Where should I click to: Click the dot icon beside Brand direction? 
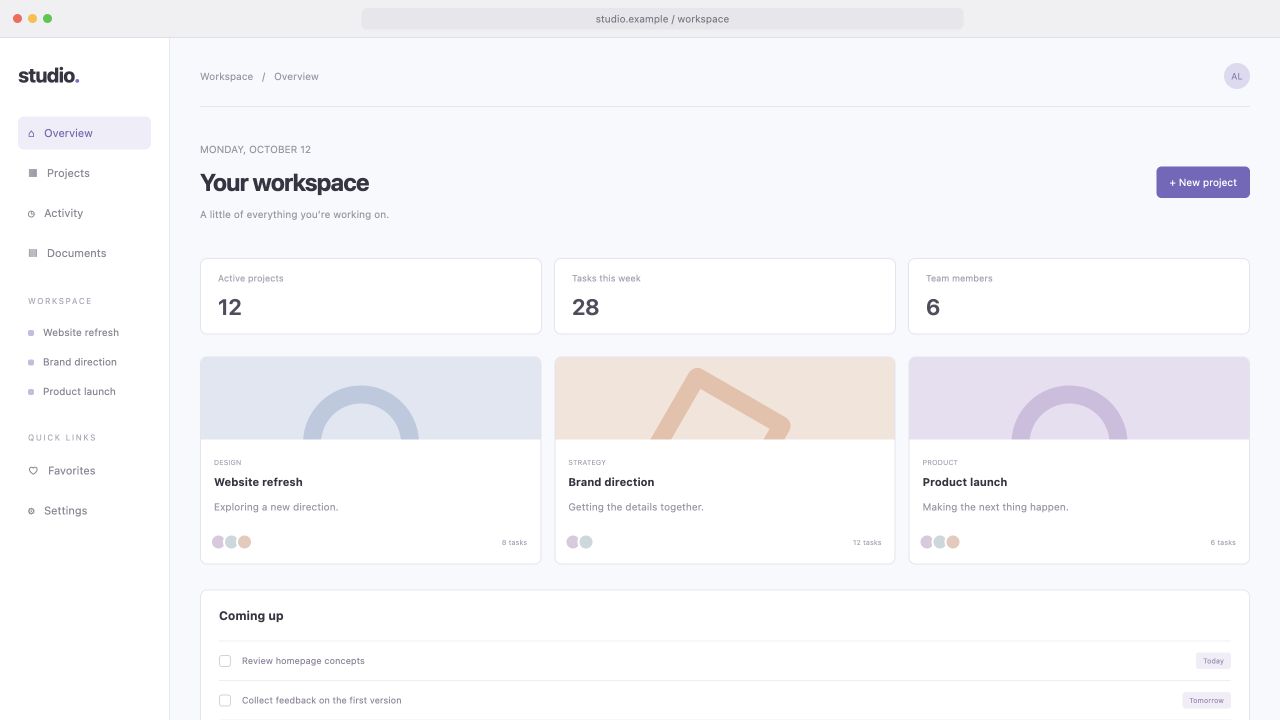(31, 362)
